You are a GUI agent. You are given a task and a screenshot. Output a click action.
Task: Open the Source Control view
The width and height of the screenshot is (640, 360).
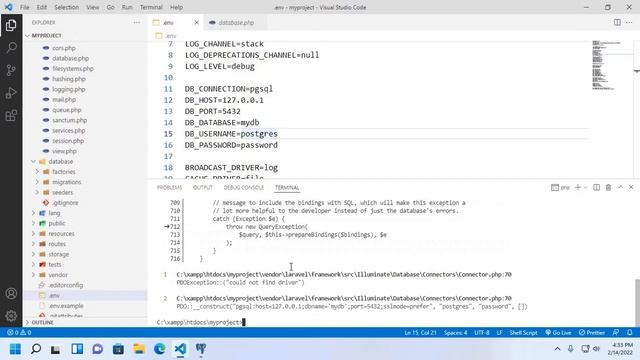pyautogui.click(x=11, y=70)
